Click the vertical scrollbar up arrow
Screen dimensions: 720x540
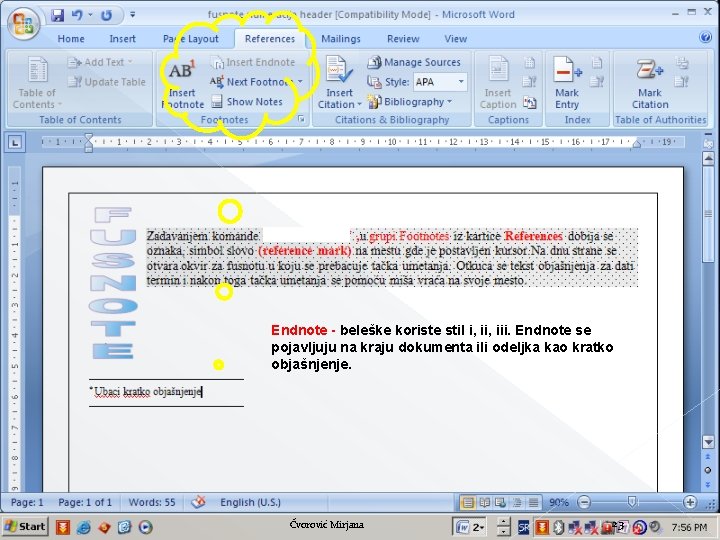pyautogui.click(x=708, y=158)
